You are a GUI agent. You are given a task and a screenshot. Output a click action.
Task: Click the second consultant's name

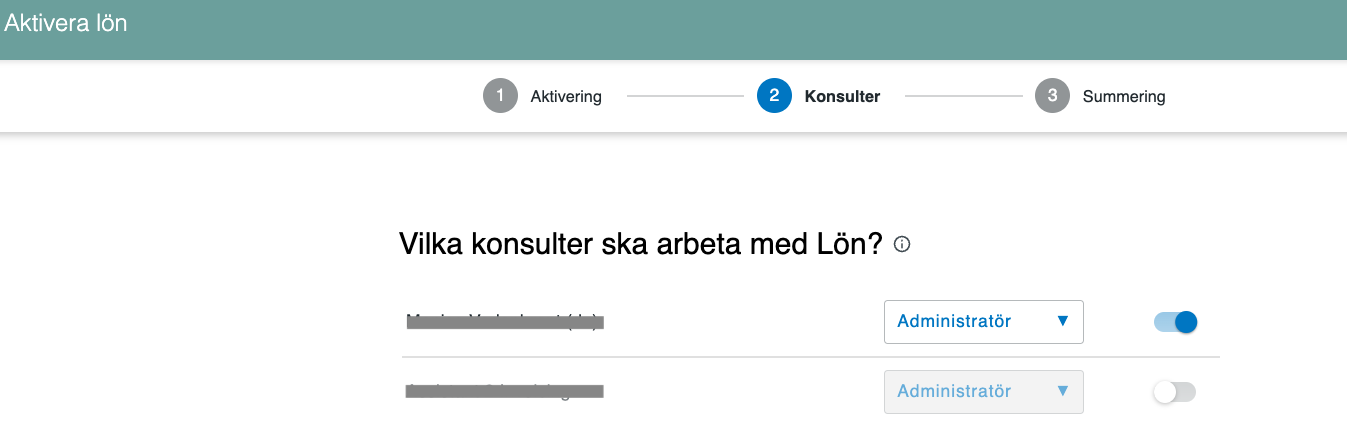(x=504, y=392)
